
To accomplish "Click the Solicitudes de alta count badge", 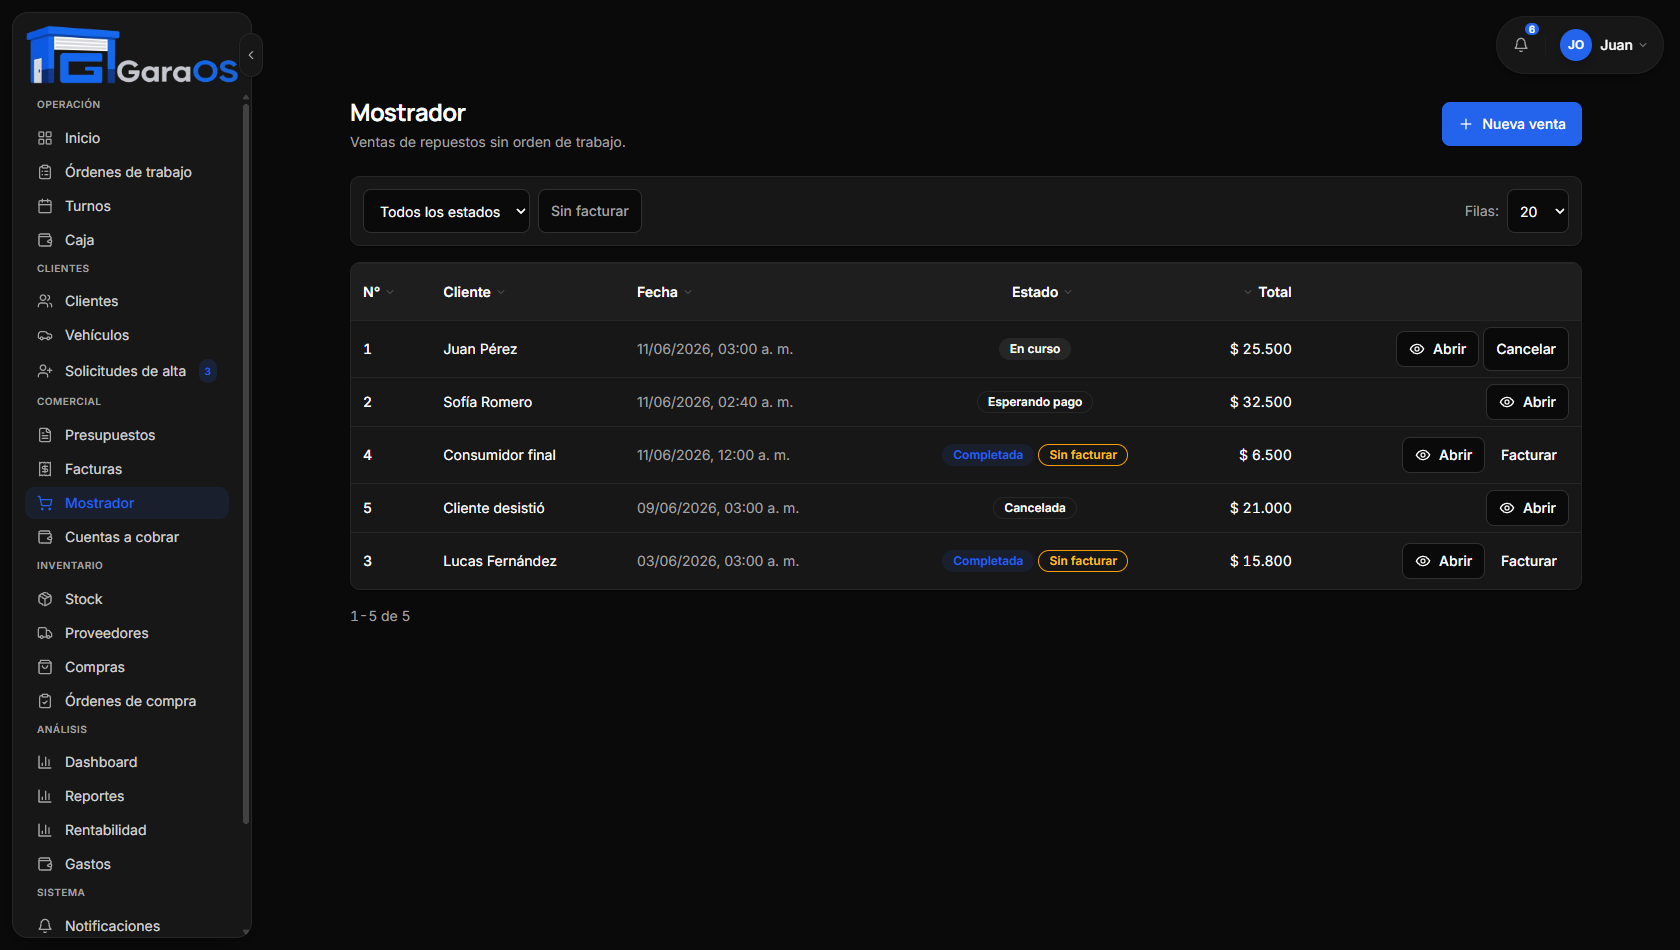I will [207, 371].
